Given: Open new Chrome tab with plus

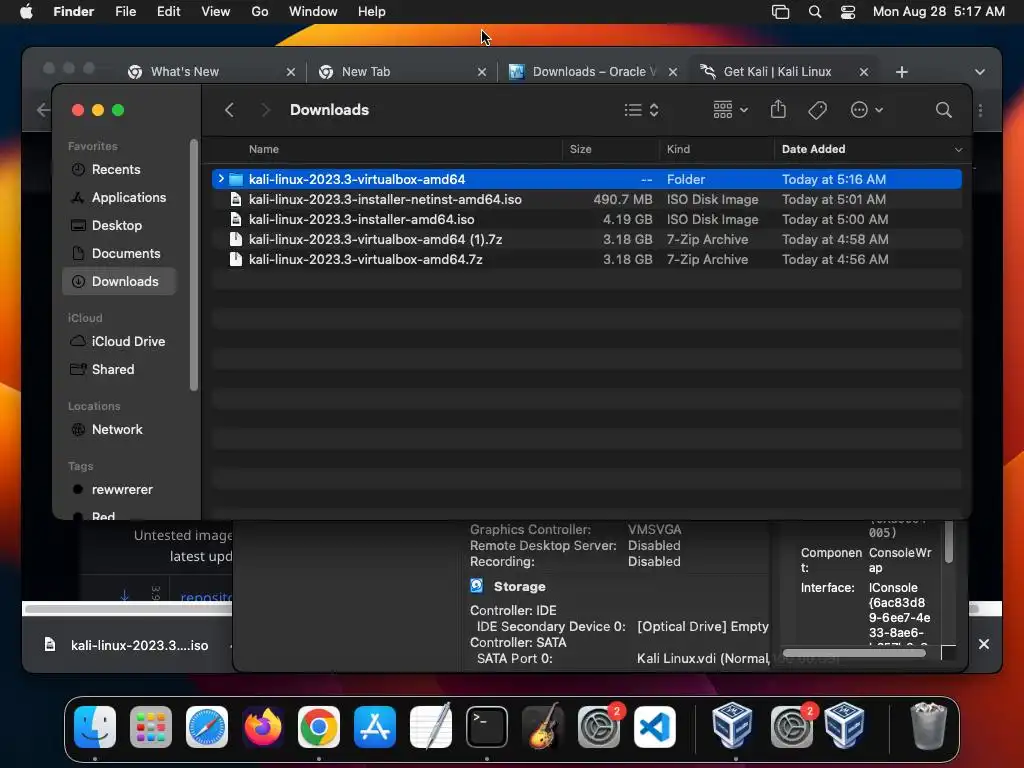Looking at the screenshot, I should [x=902, y=72].
